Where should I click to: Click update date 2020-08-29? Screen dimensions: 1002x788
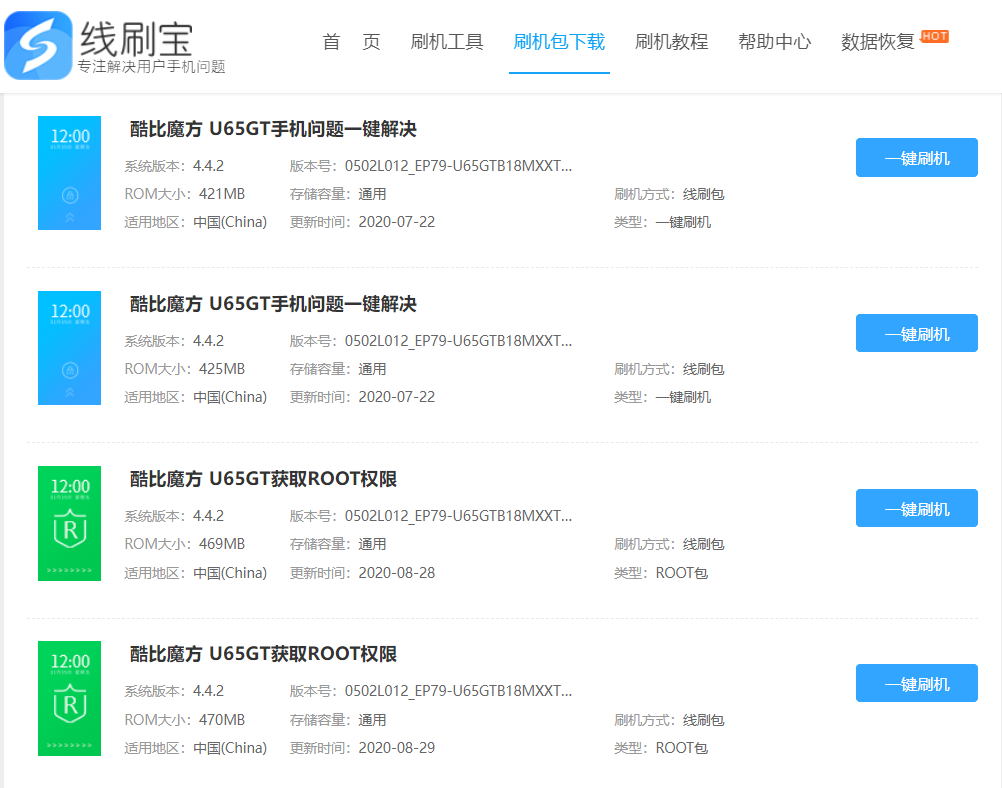click(x=397, y=748)
